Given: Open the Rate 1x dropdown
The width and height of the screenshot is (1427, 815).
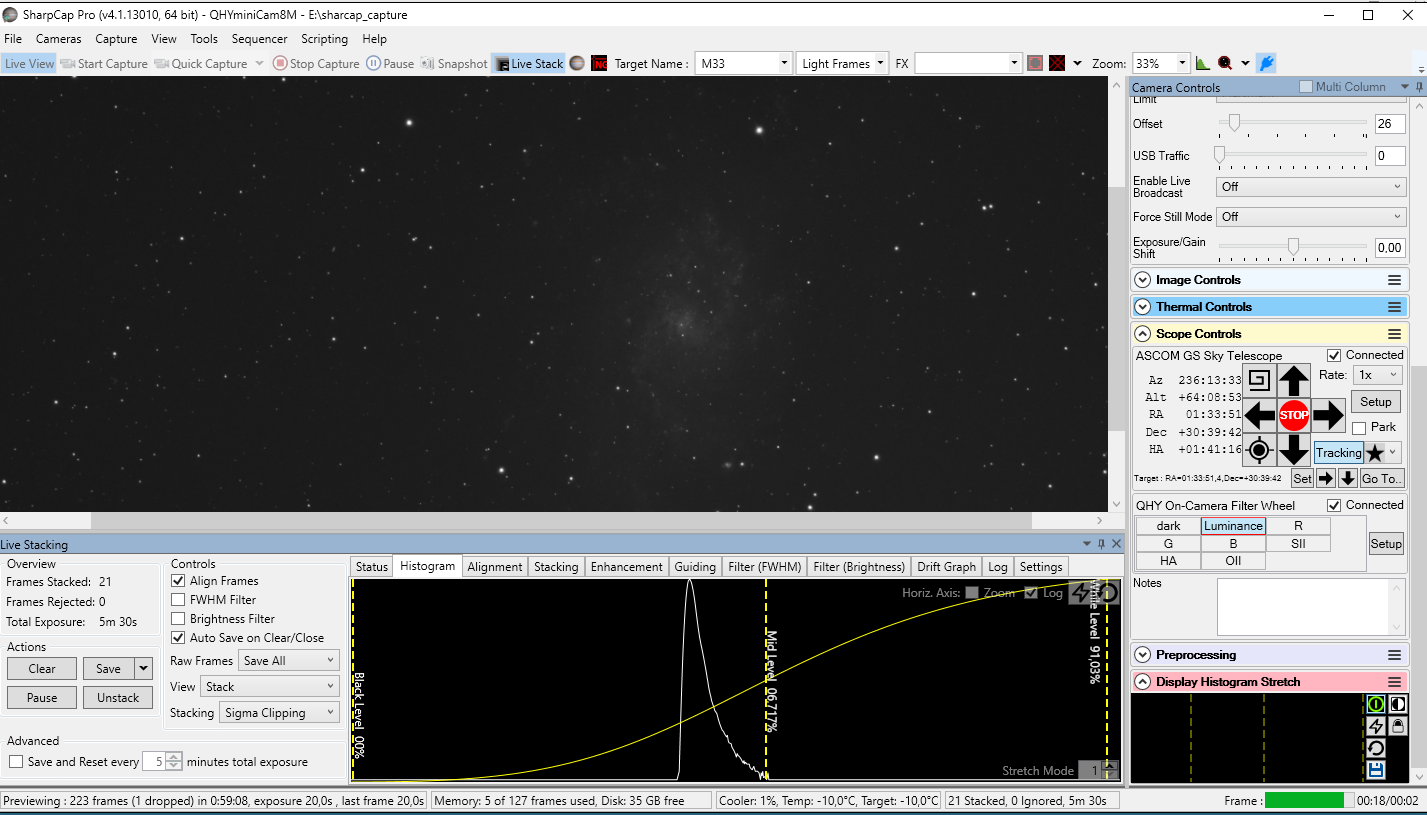Looking at the screenshot, I should click(x=1377, y=375).
